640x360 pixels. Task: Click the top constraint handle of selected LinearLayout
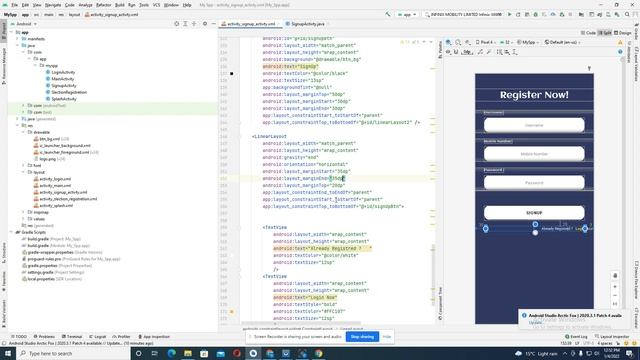(x=535, y=224)
